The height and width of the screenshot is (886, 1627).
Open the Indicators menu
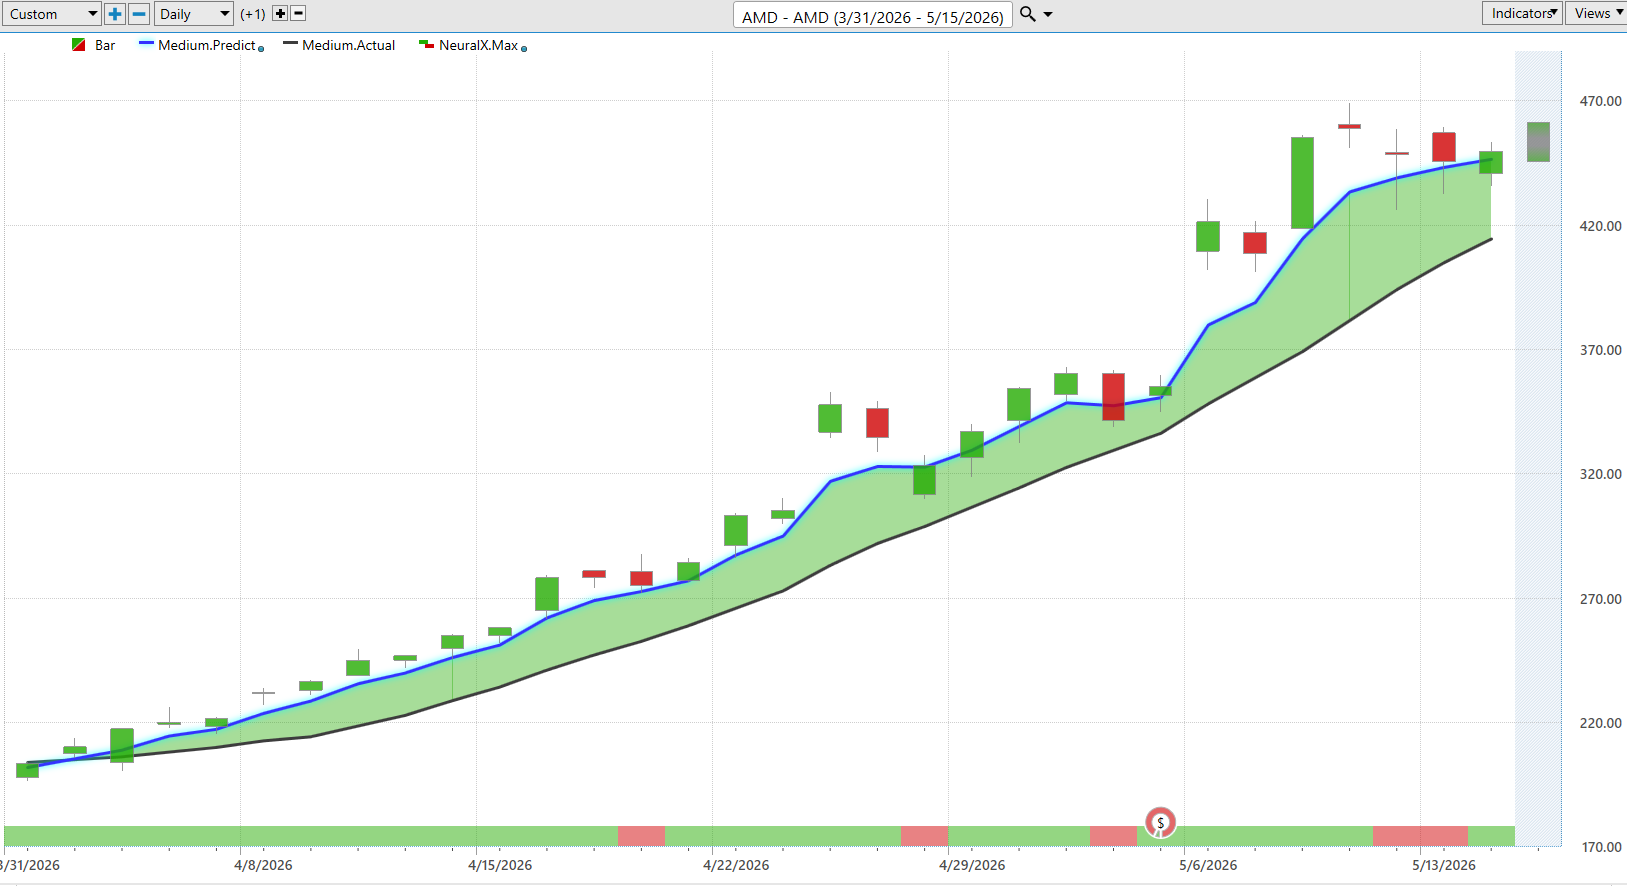1522,13
